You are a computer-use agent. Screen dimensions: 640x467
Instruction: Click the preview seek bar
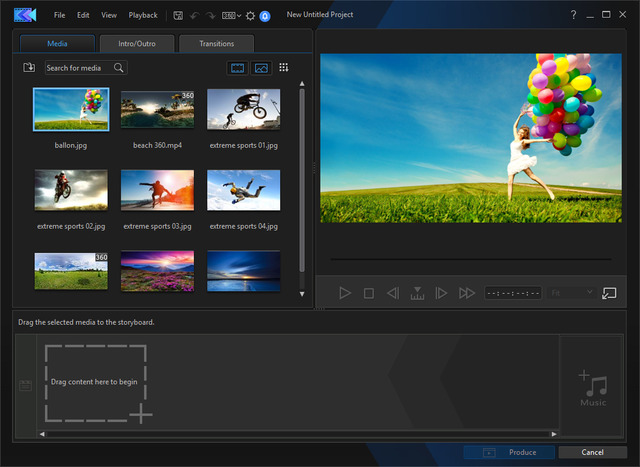470,260
